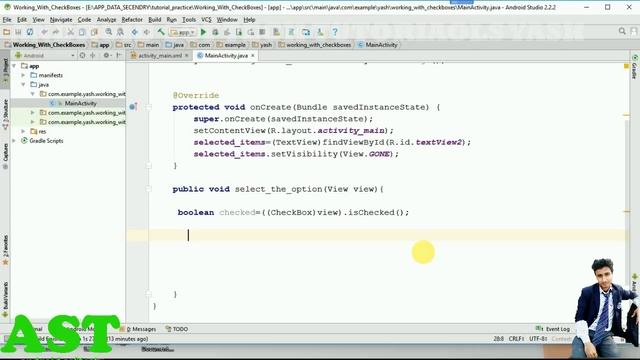Navigate Back with the left arrow icon
640x360 pixels.
click(x=135, y=32)
